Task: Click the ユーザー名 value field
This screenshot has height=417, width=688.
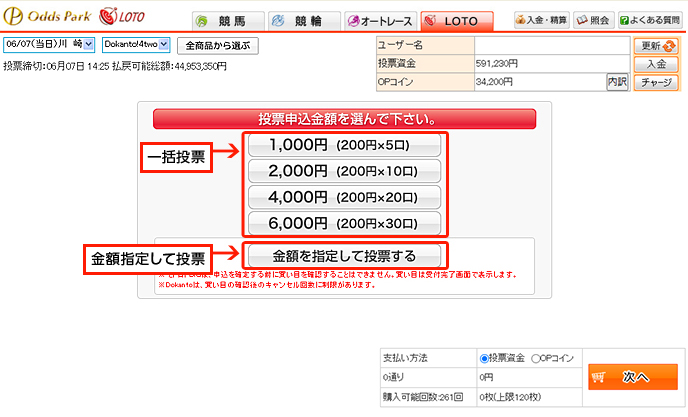Action: pyautogui.click(x=552, y=45)
